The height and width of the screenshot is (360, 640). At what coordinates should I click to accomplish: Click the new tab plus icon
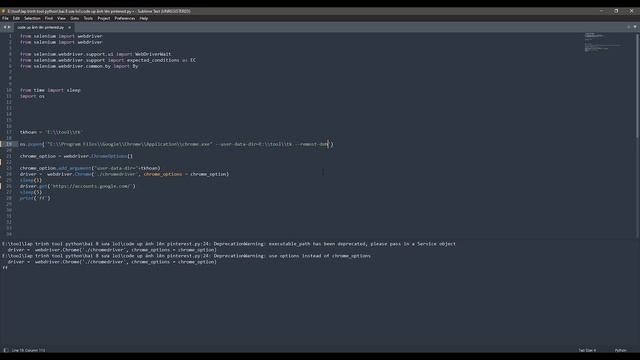629,27
